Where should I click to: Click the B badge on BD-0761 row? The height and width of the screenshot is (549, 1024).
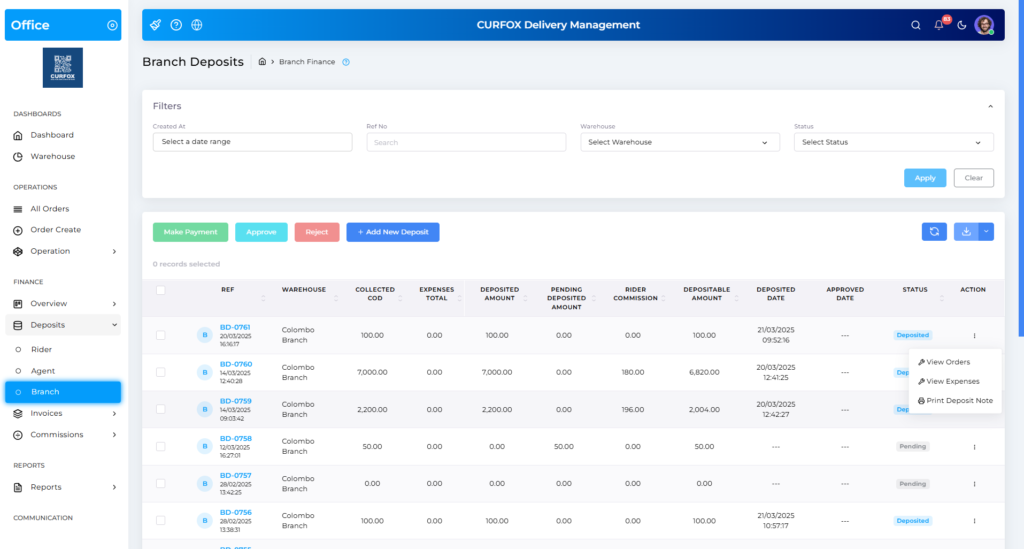tap(204, 335)
